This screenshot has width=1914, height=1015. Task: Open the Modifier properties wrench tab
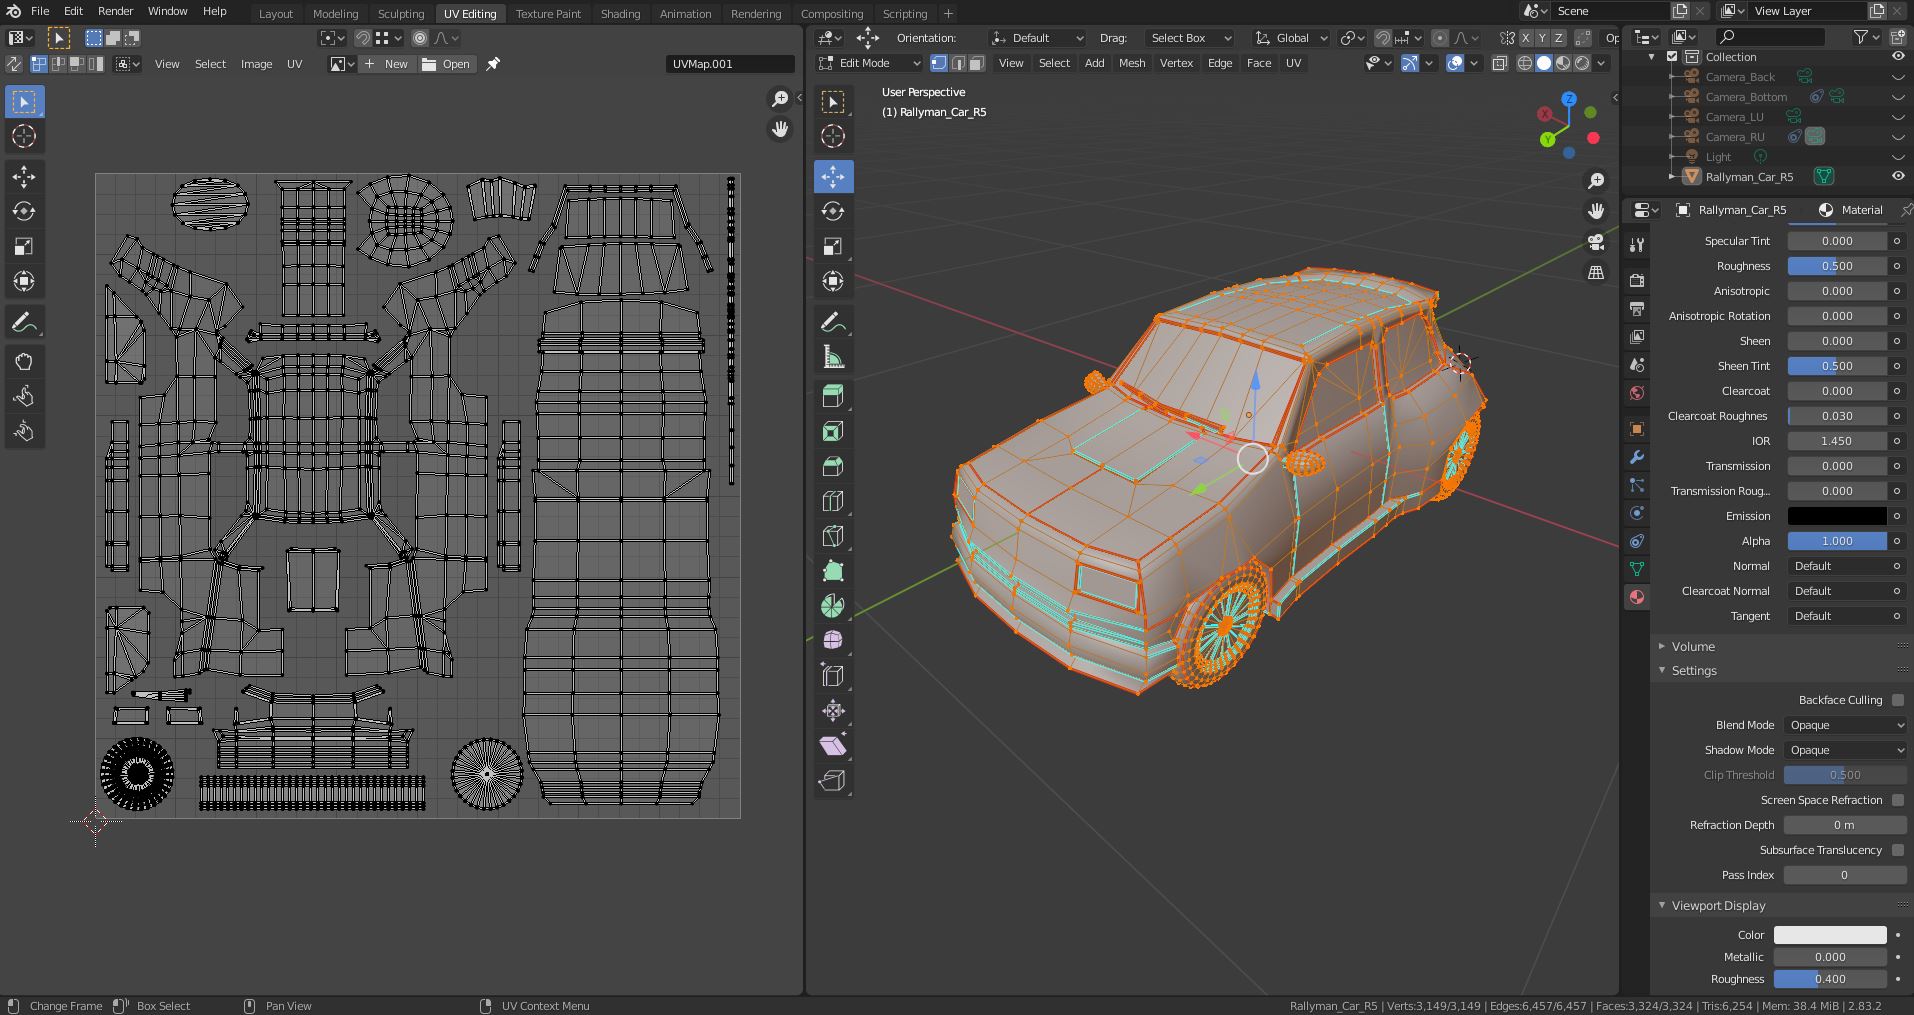point(1637,457)
